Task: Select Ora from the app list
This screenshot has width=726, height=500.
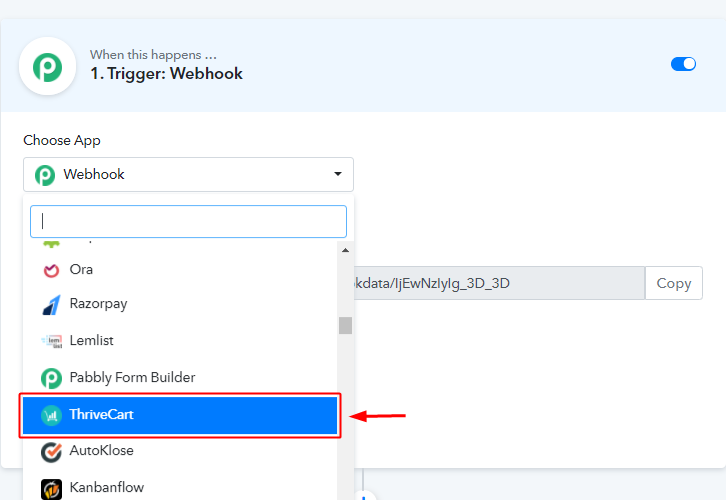Action: (180, 269)
